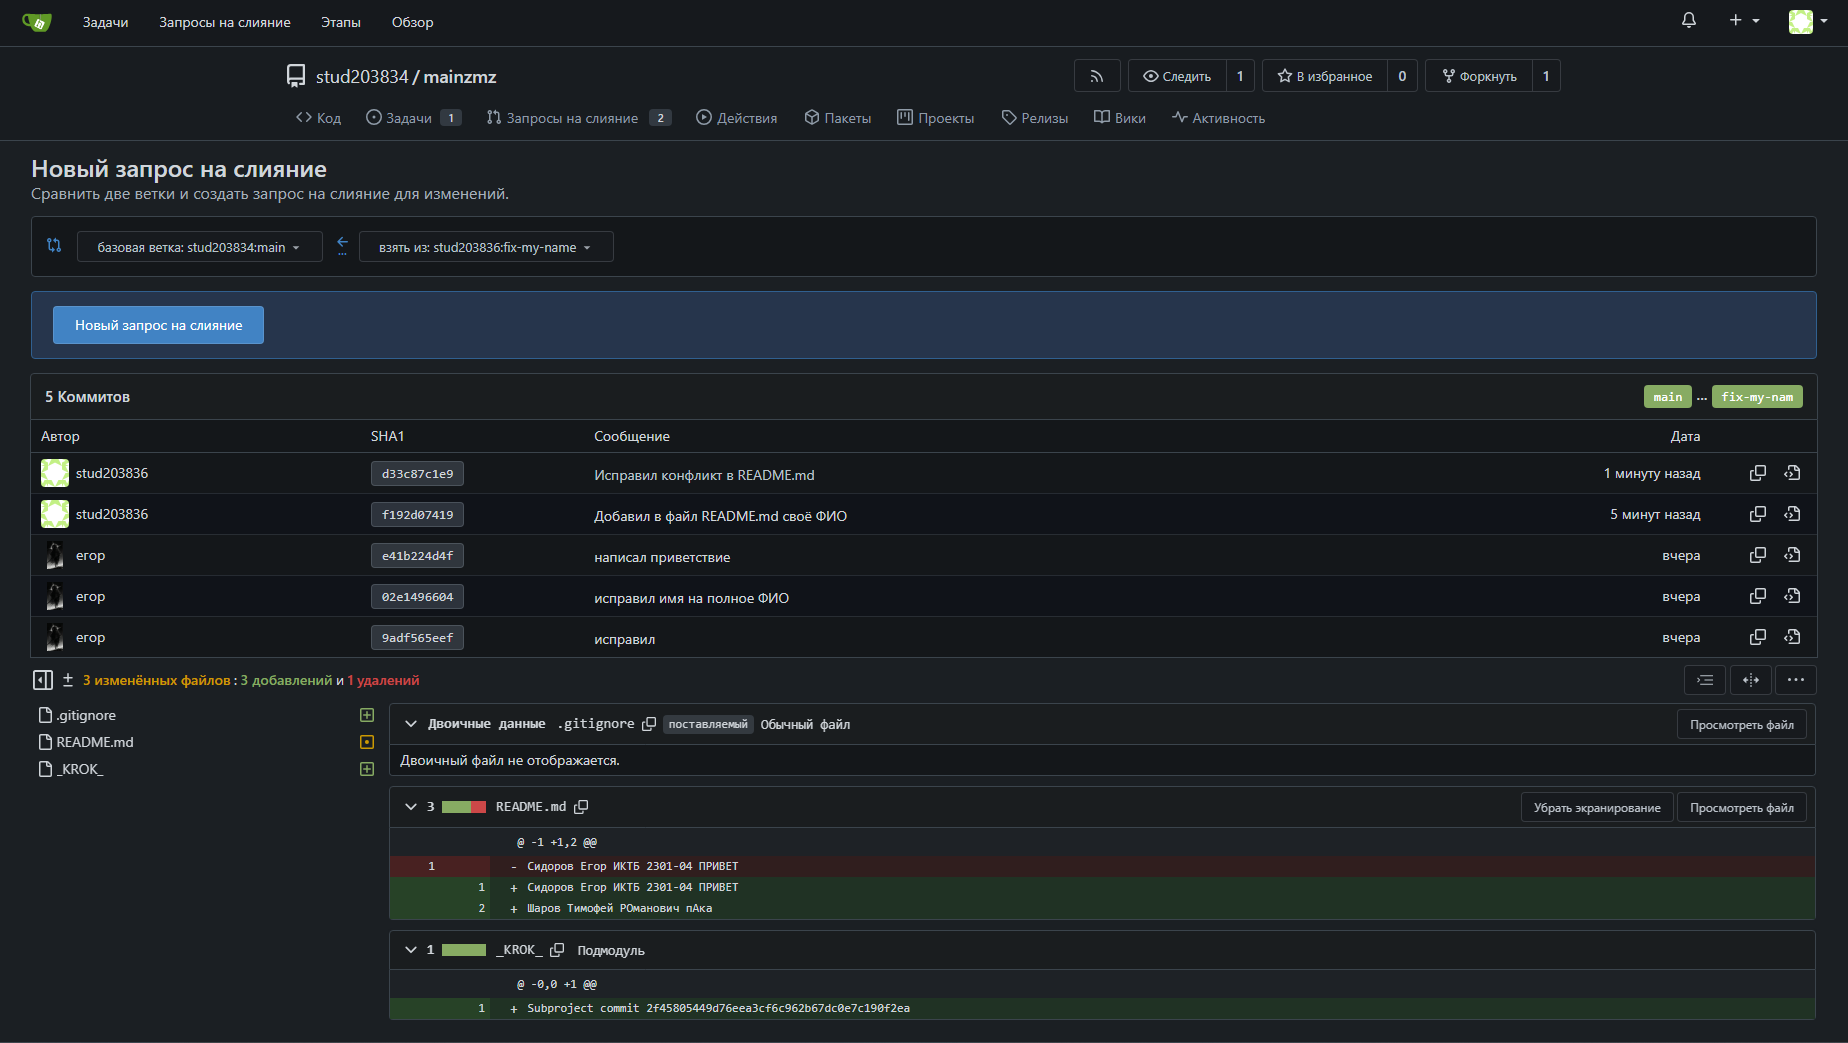Screen dimensions: 1848x1043
Task: Open the Релизы repository tab
Action: click(x=1034, y=118)
